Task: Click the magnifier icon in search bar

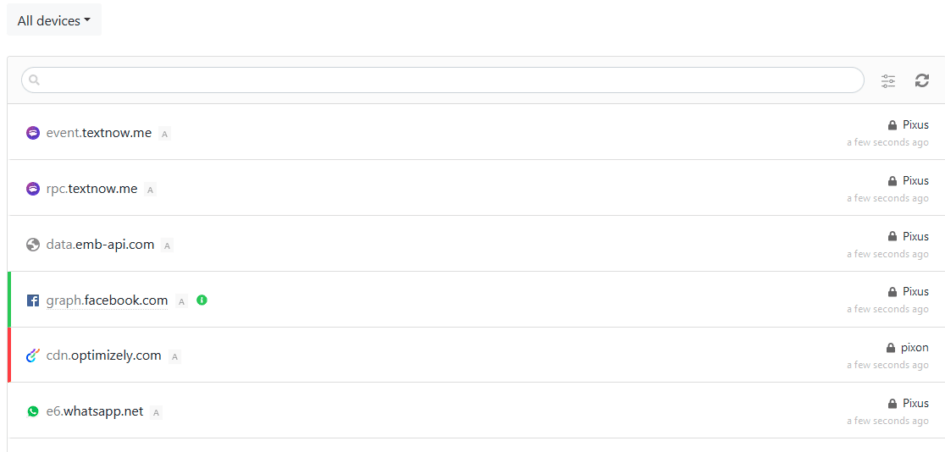Action: point(33,81)
